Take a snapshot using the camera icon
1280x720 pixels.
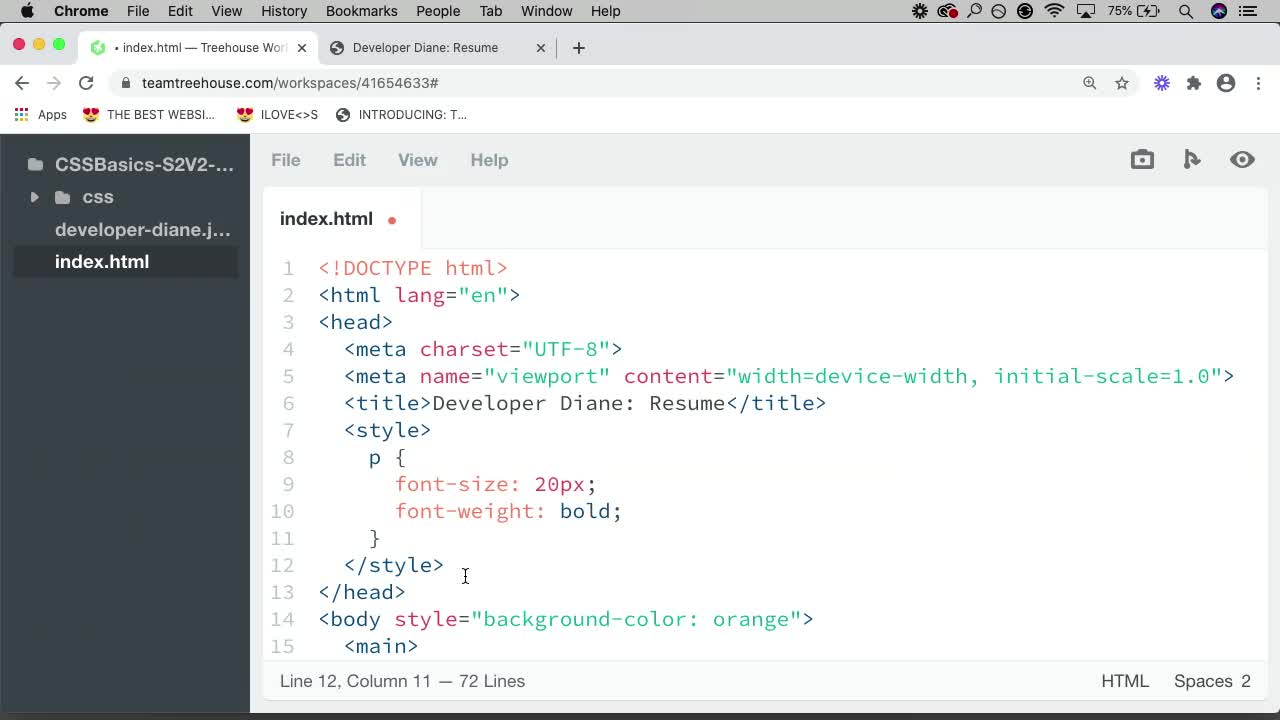pos(1142,159)
